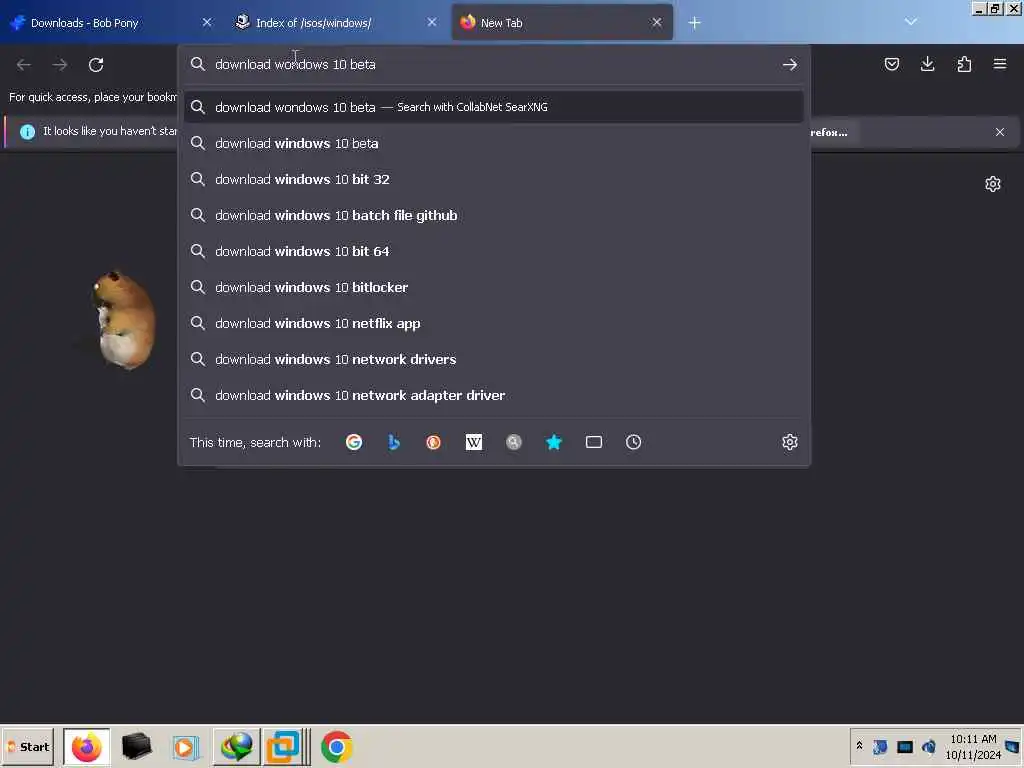The width and height of the screenshot is (1024, 768).
Task: Search with Bing one-off icon
Action: (x=394, y=442)
